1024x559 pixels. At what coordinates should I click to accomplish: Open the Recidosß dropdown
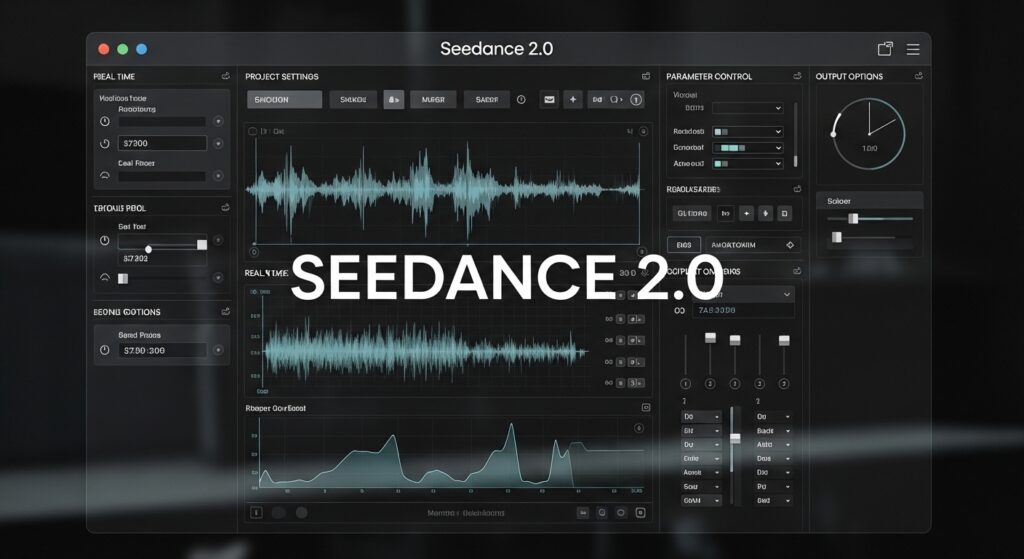[747, 132]
